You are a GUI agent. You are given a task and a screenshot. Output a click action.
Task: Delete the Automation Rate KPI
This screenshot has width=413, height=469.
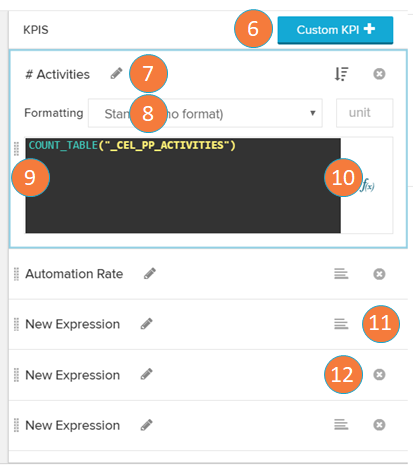click(x=379, y=274)
